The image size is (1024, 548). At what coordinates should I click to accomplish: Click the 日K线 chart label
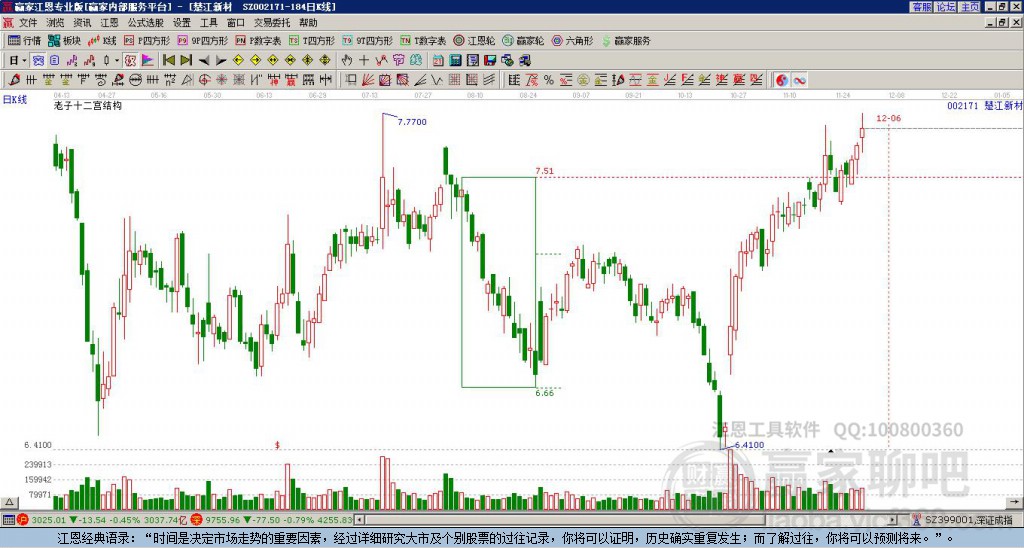[x=14, y=100]
